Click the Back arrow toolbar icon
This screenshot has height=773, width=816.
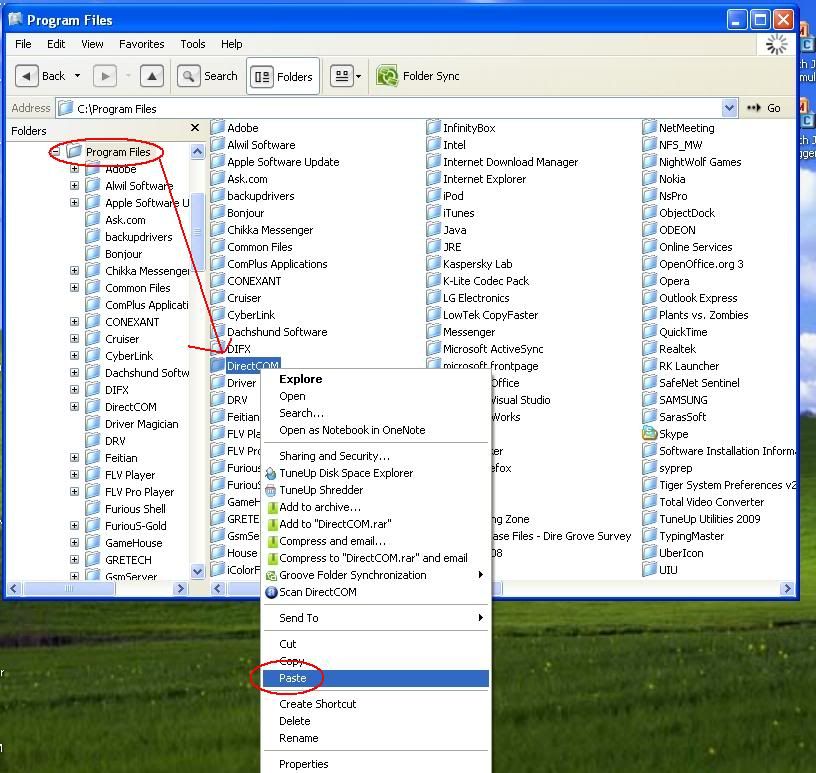coord(29,76)
